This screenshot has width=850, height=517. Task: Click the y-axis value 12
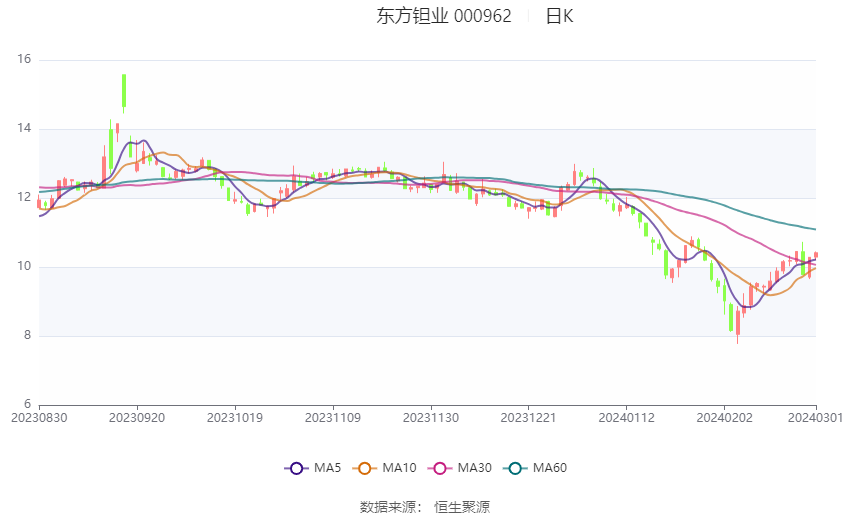(24, 197)
